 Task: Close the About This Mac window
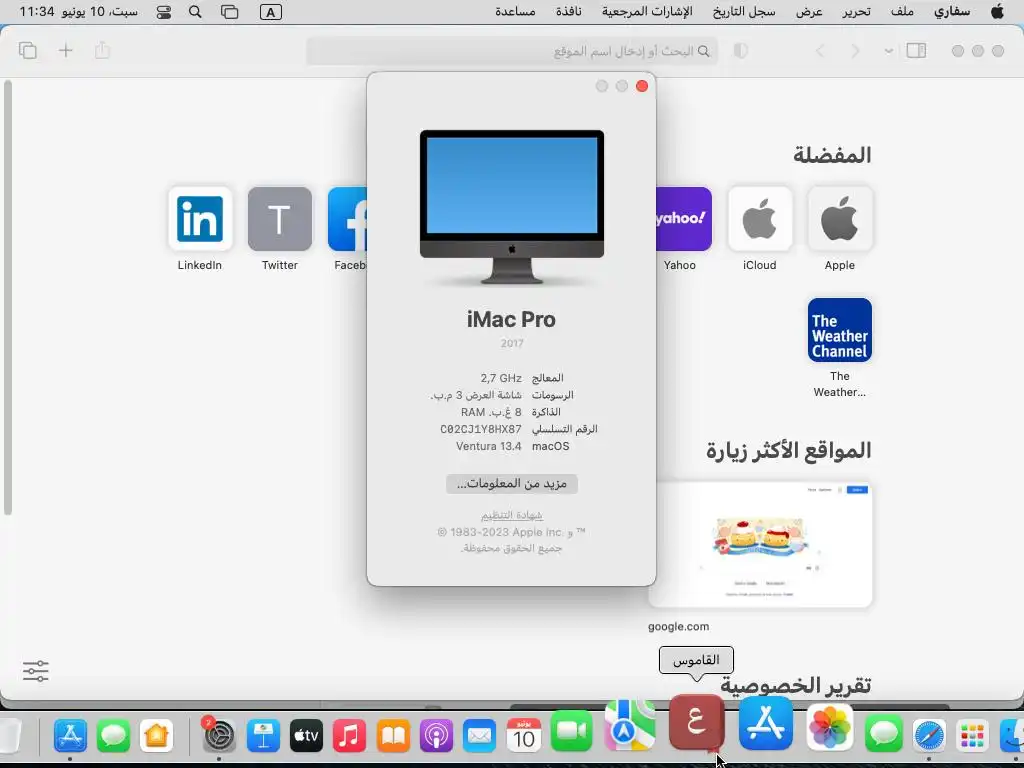coord(642,86)
